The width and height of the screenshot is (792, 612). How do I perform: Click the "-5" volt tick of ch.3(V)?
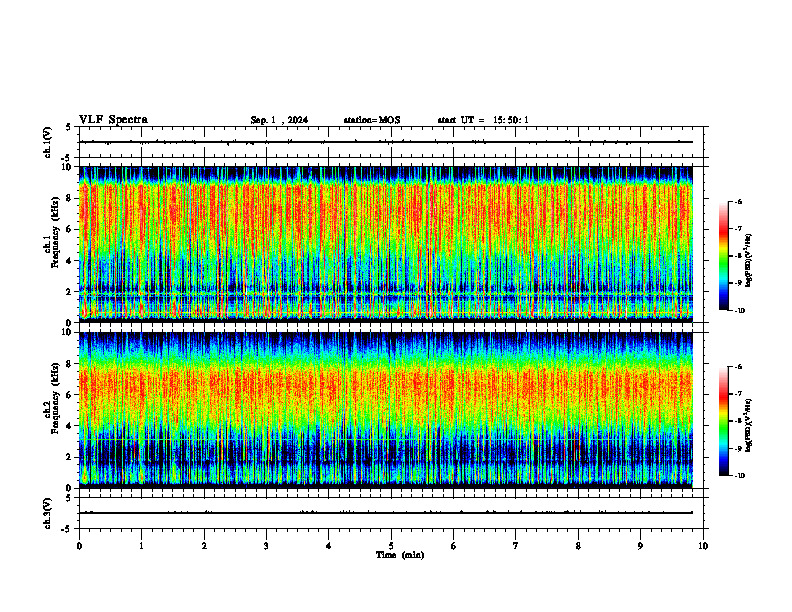click(x=67, y=529)
